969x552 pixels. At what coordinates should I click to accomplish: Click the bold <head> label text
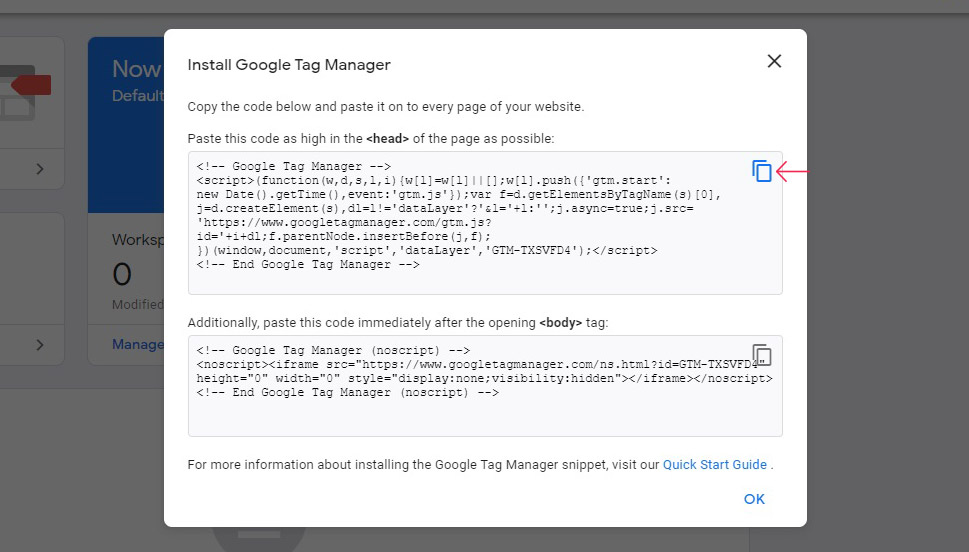point(387,138)
